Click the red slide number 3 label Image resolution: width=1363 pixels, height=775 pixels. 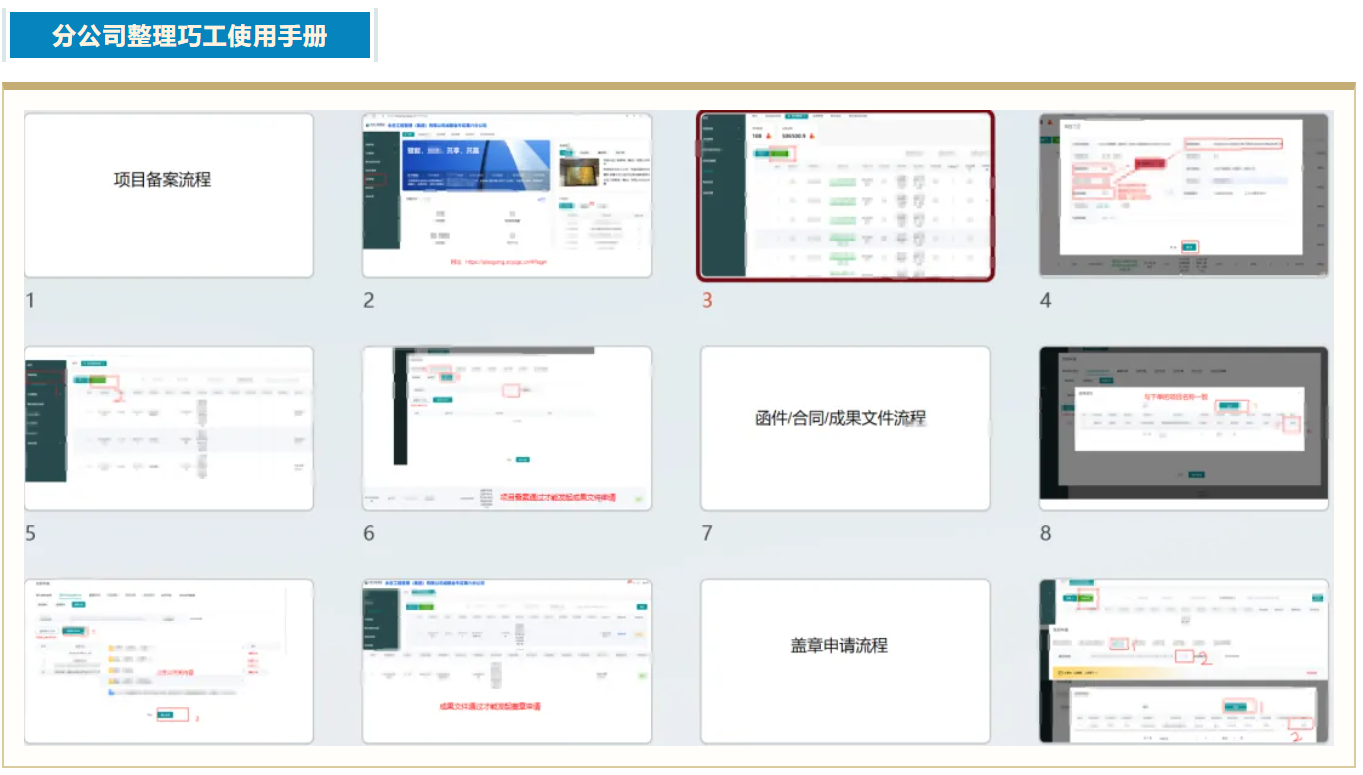707,300
